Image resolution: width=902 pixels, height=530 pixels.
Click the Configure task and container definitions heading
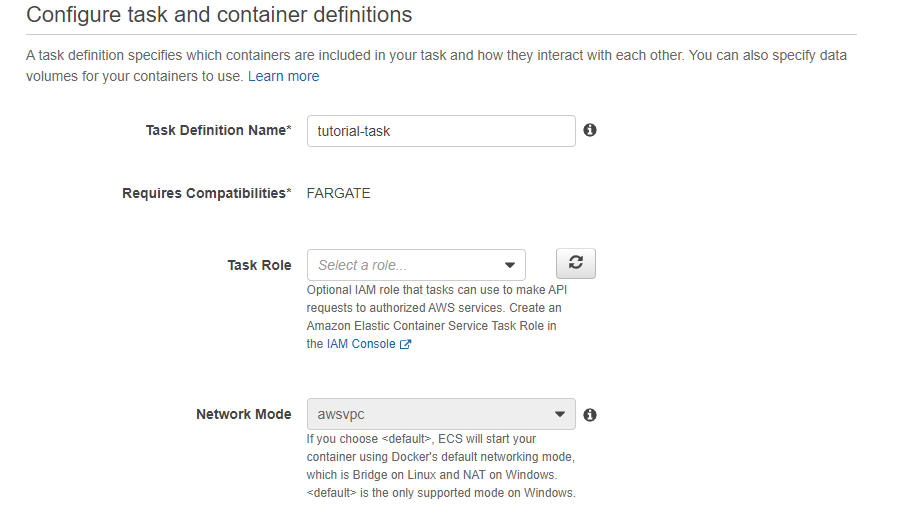tap(219, 14)
